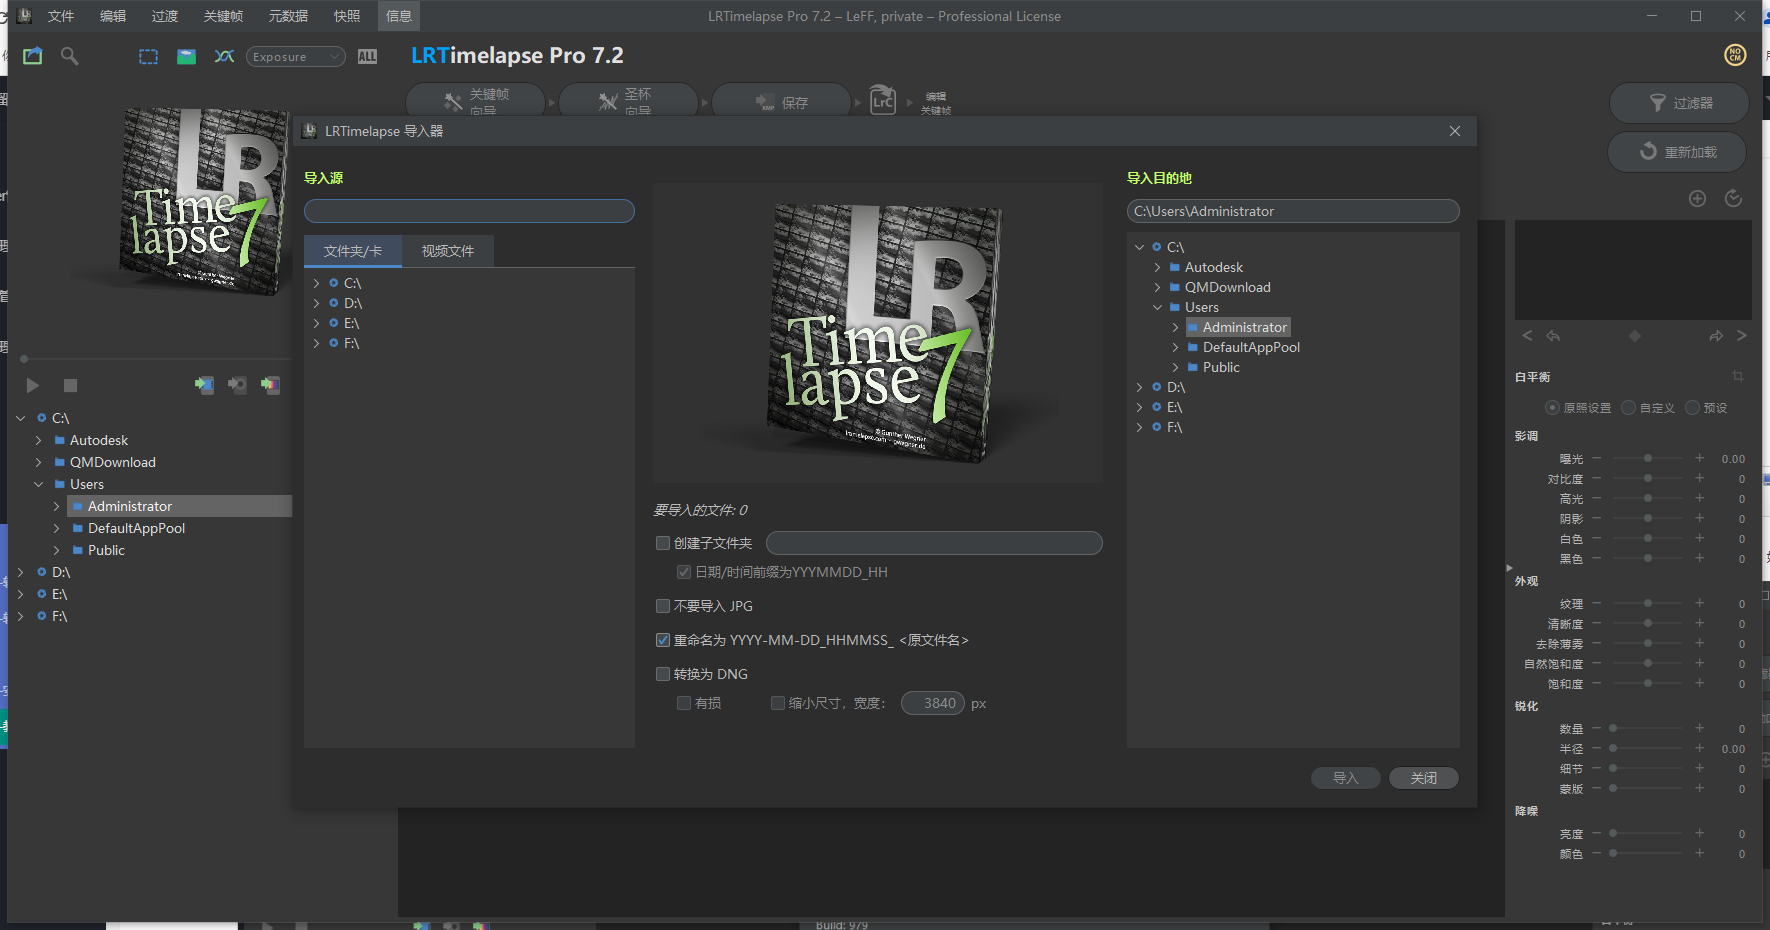Click the plus icon on the 曝光 row

[x=1699, y=458]
